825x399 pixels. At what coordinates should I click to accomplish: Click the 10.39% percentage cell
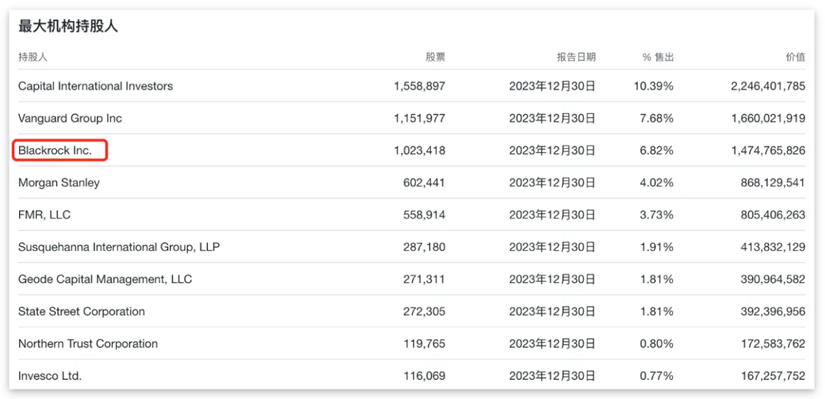[x=653, y=86]
